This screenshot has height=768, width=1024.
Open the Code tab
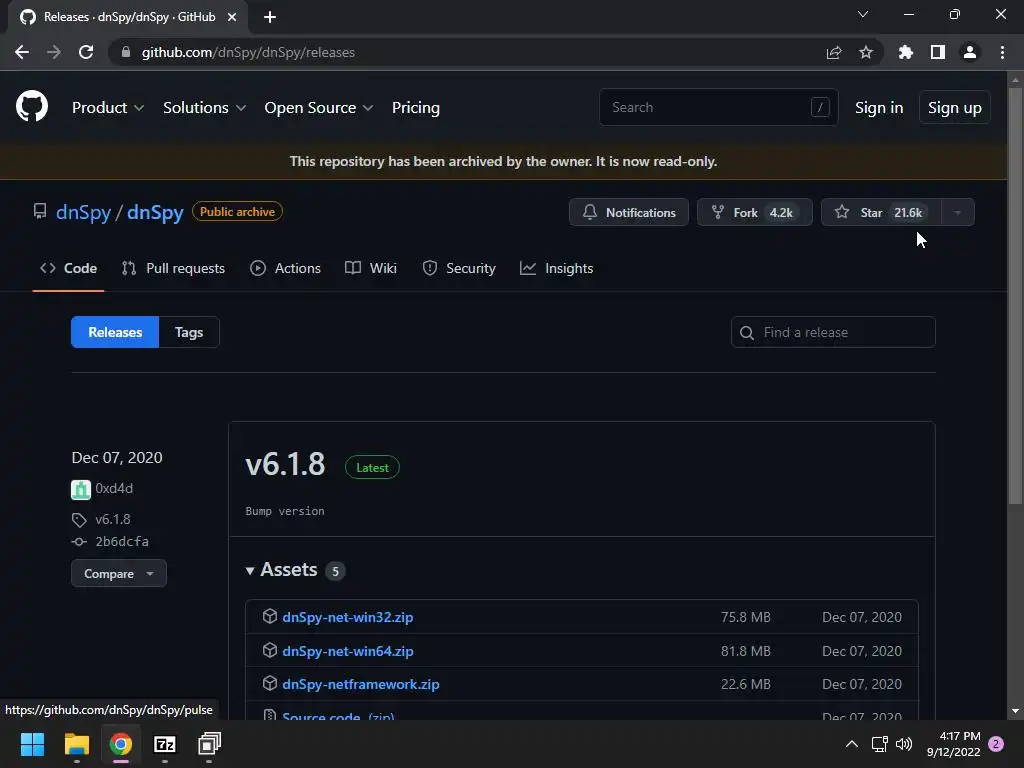tap(69, 268)
